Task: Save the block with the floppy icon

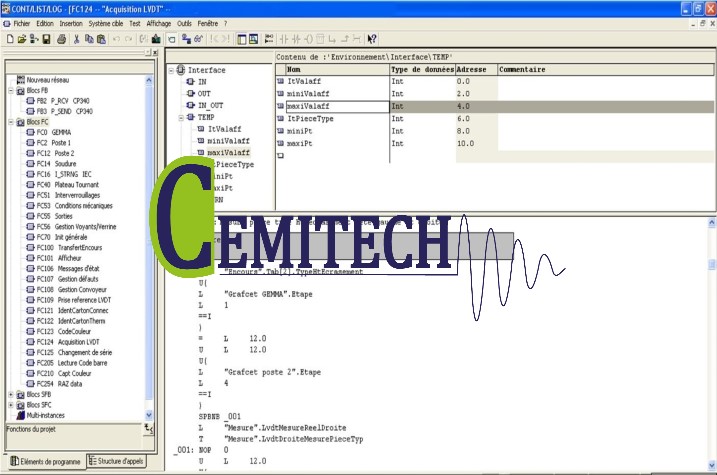Action: [46, 39]
